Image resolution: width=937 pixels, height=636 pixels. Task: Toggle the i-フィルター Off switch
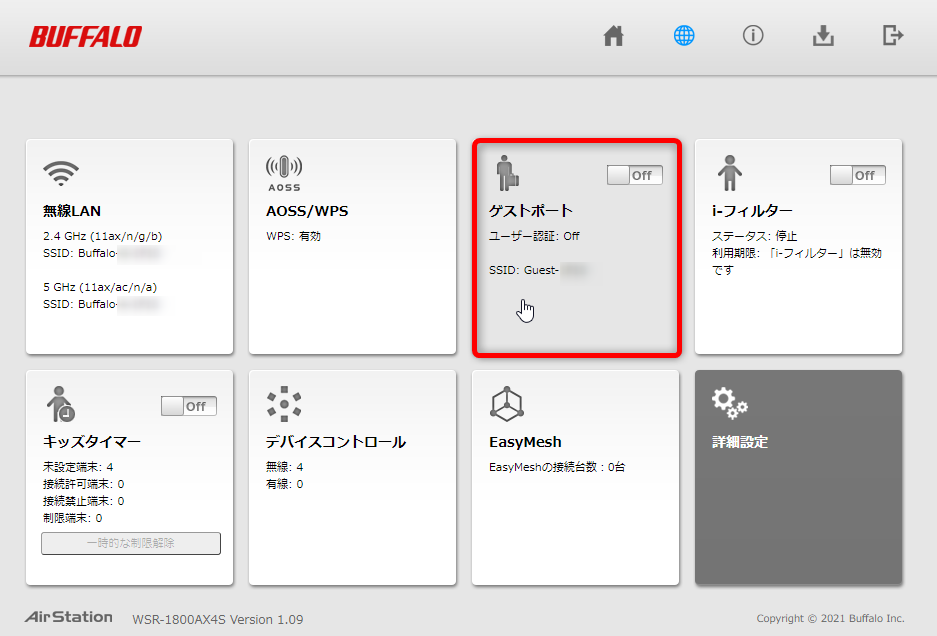[858, 175]
